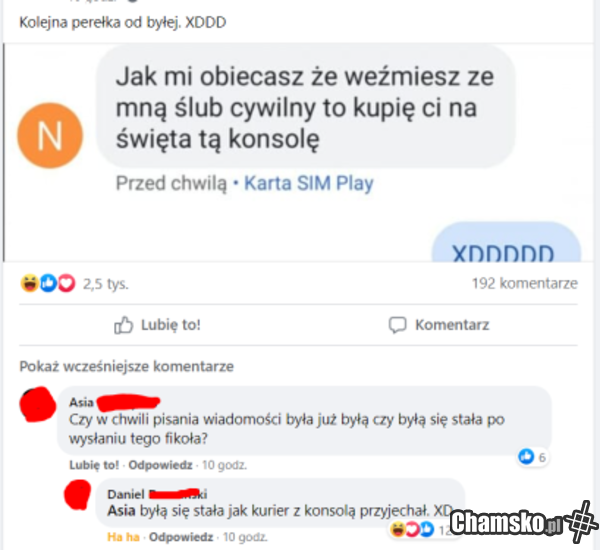Click the speech bubble icon beside Komentarz

click(397, 325)
